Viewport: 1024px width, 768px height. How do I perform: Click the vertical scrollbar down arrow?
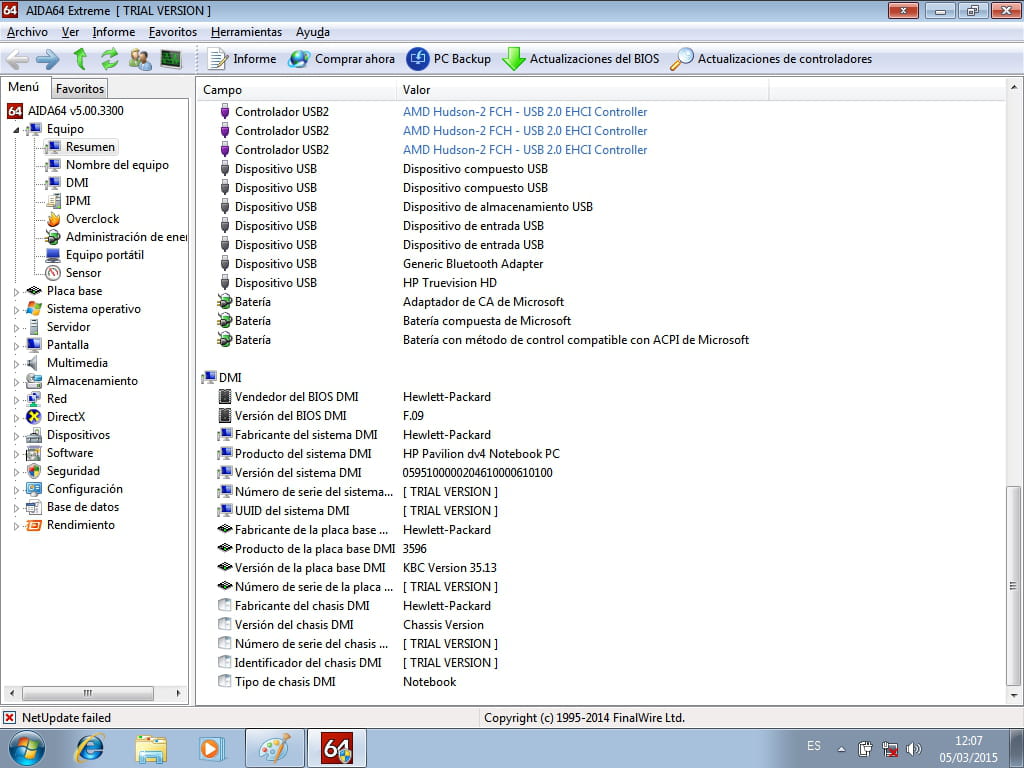1014,696
